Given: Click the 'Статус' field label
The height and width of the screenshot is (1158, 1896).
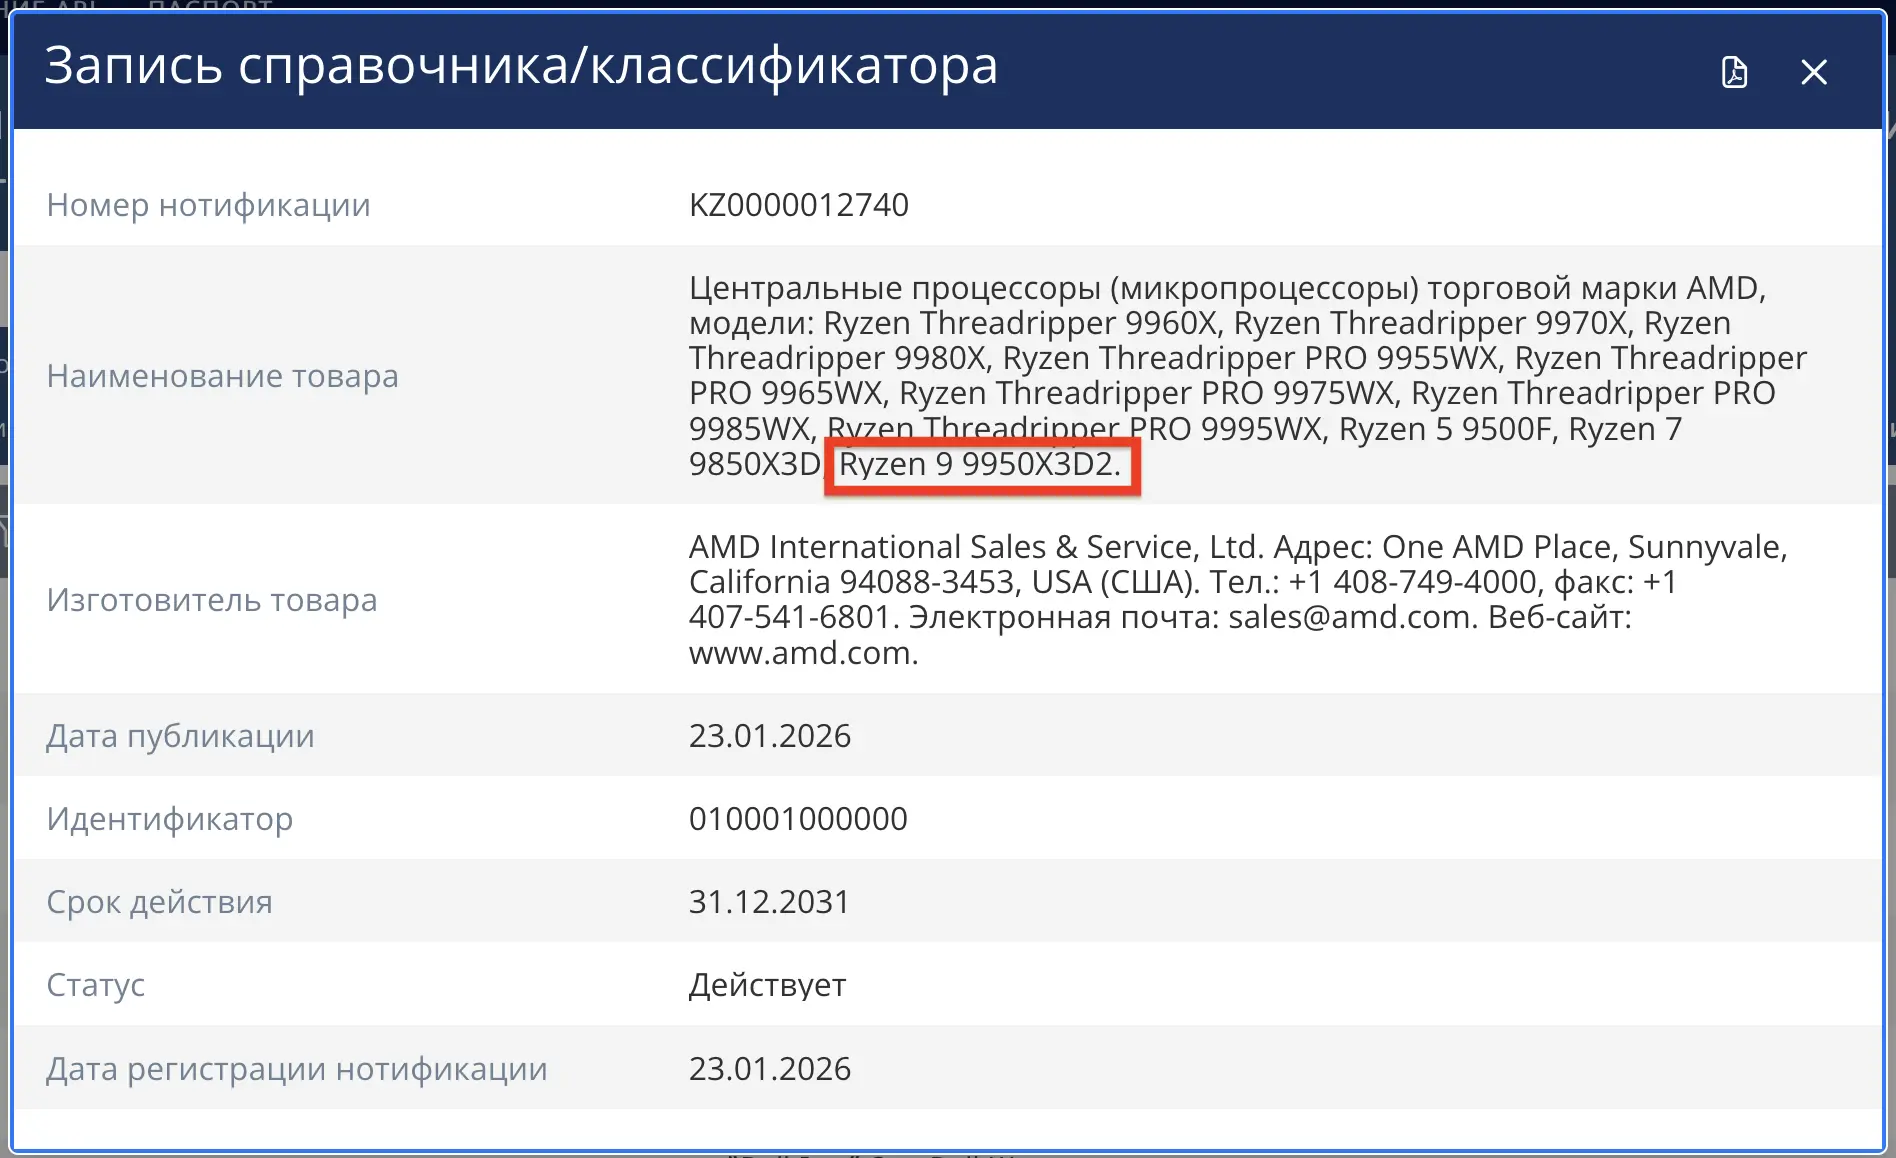Looking at the screenshot, I should (96, 985).
